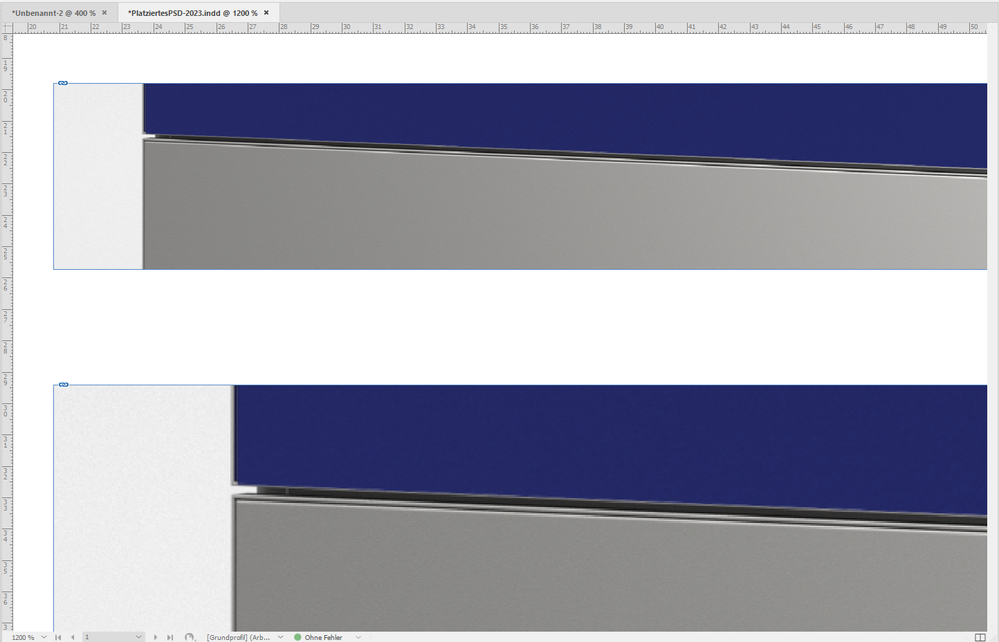Click the link badge on the top image frame
Image resolution: width=999 pixels, height=642 pixels.
click(62, 83)
